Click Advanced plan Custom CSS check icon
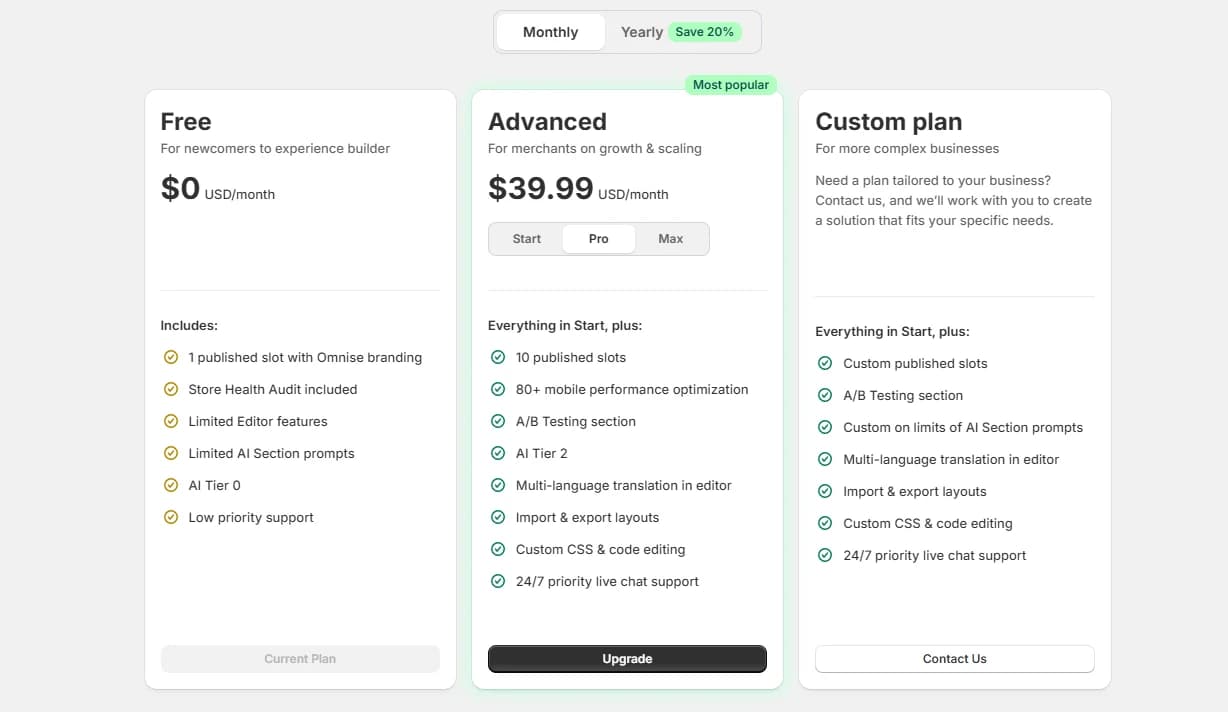The image size is (1228, 712). (498, 549)
